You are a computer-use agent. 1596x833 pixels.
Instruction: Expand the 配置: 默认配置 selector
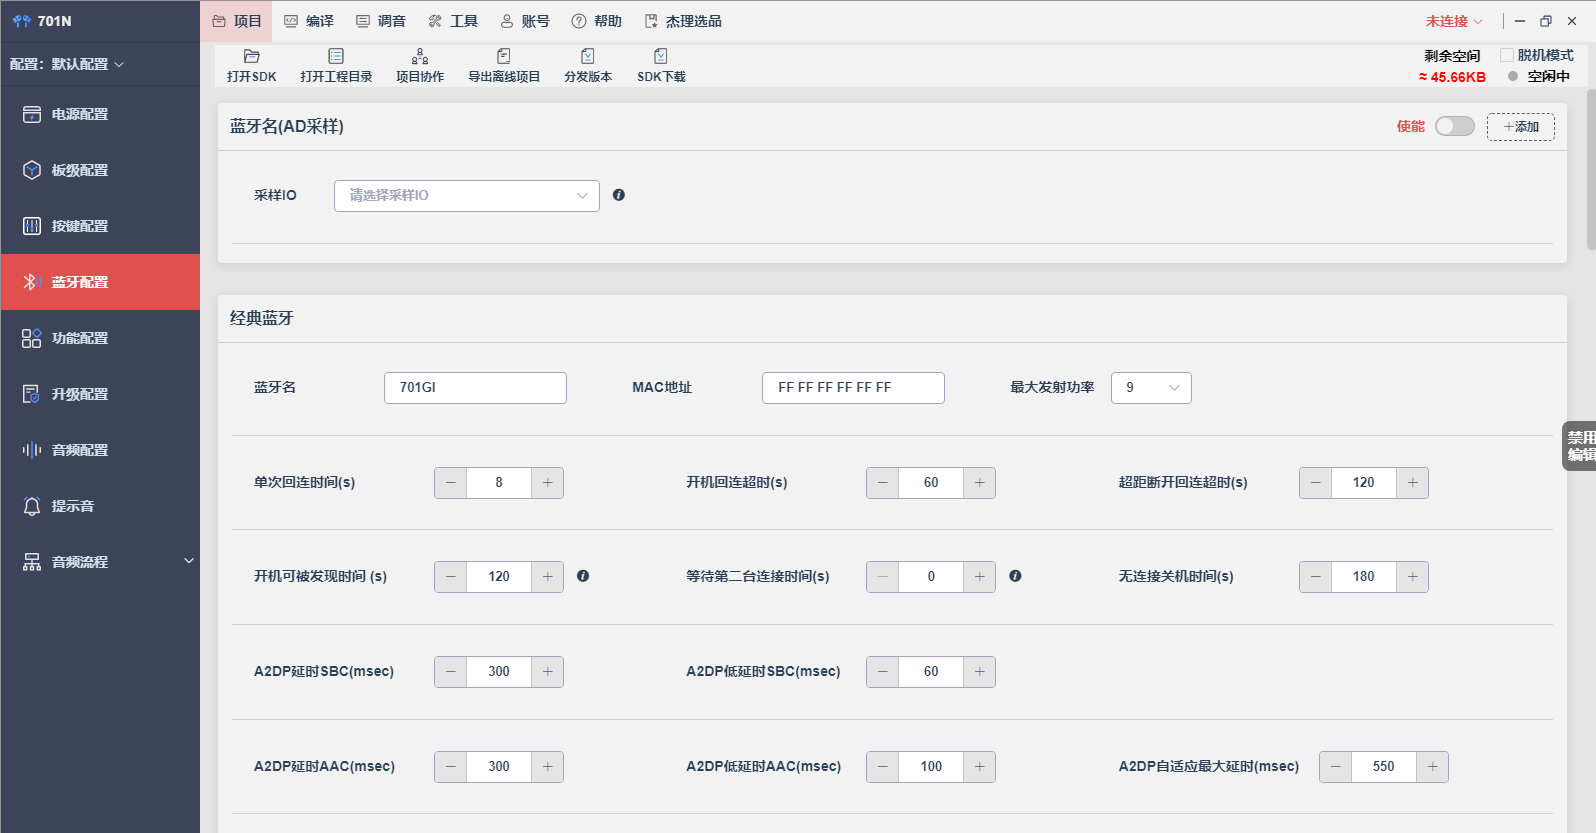click(67, 64)
